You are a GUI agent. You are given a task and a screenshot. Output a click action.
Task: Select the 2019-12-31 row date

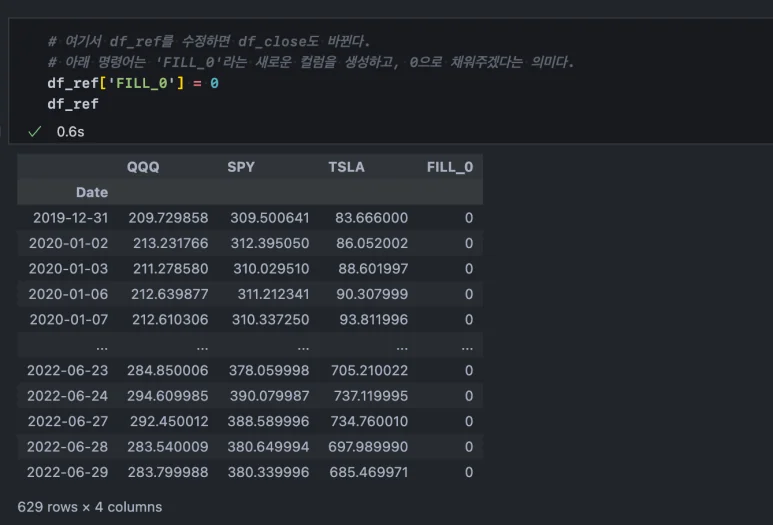click(x=64, y=218)
